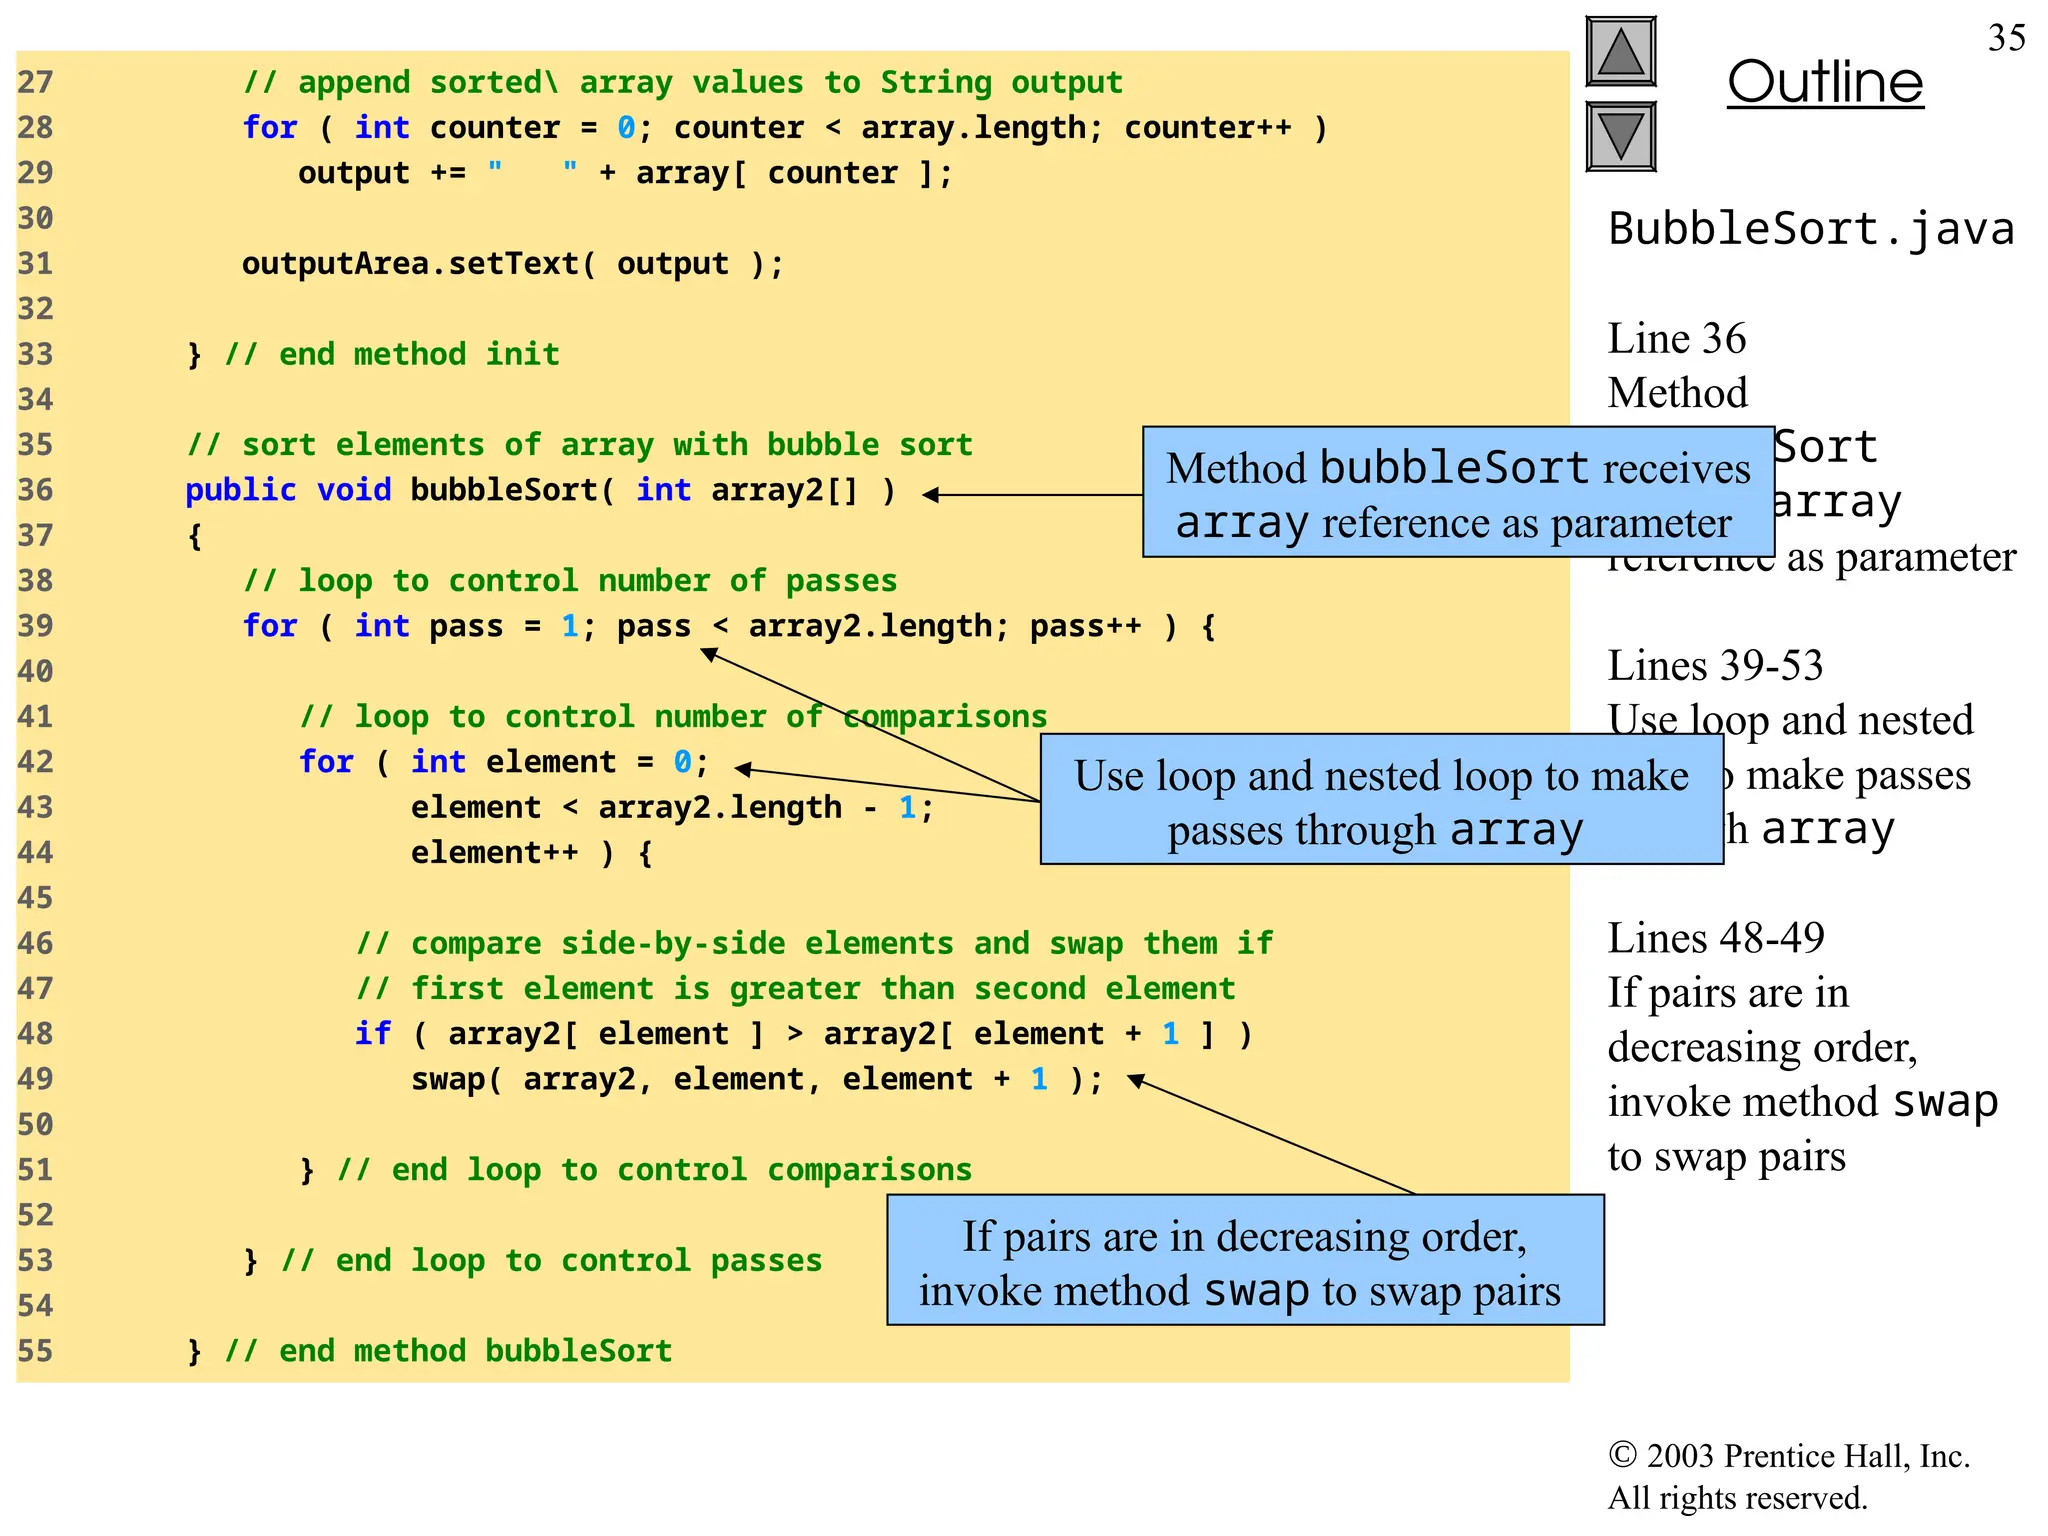This screenshot has height=1536, width=2048.
Task: Click callout 'Method bubbleSort receives array reference'
Action: coord(1458,492)
